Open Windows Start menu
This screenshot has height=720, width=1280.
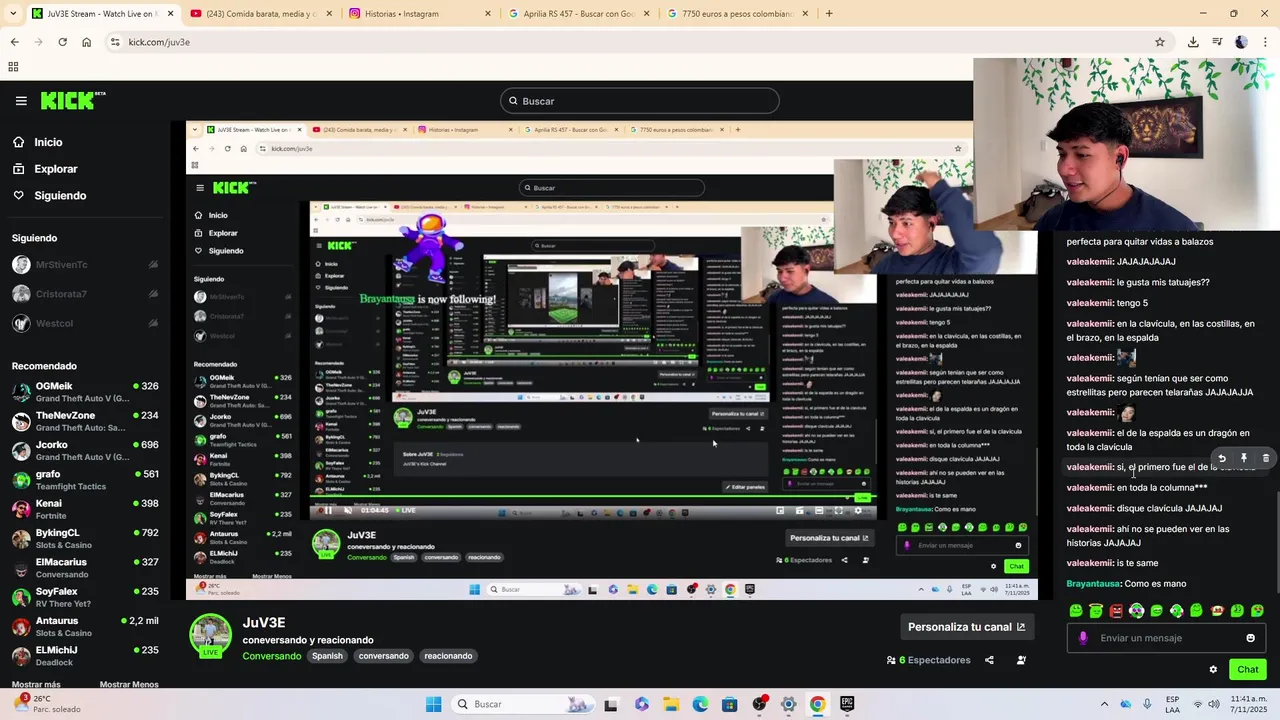(x=433, y=704)
